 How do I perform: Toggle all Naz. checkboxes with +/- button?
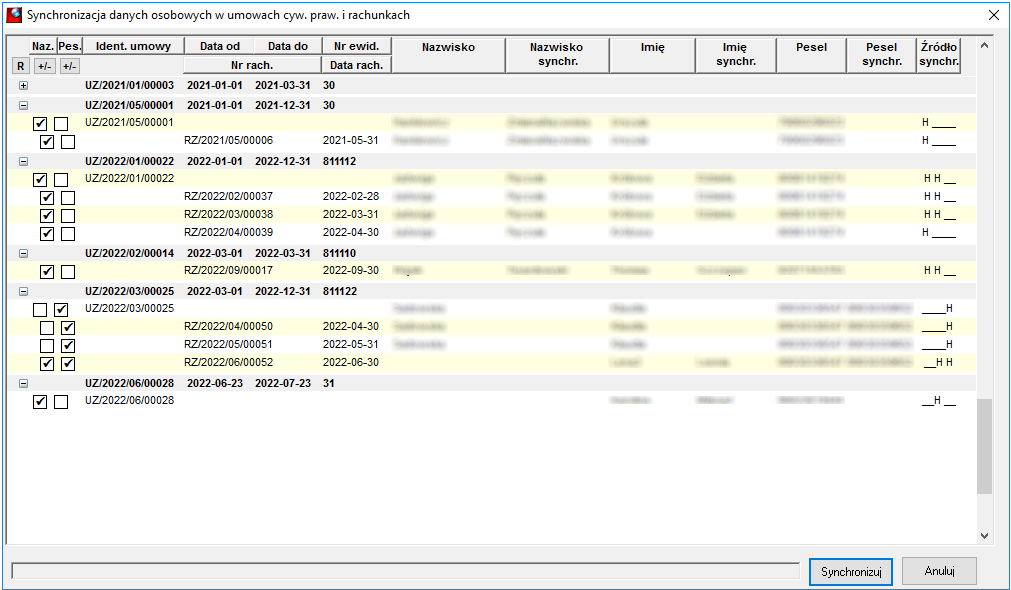(x=44, y=66)
